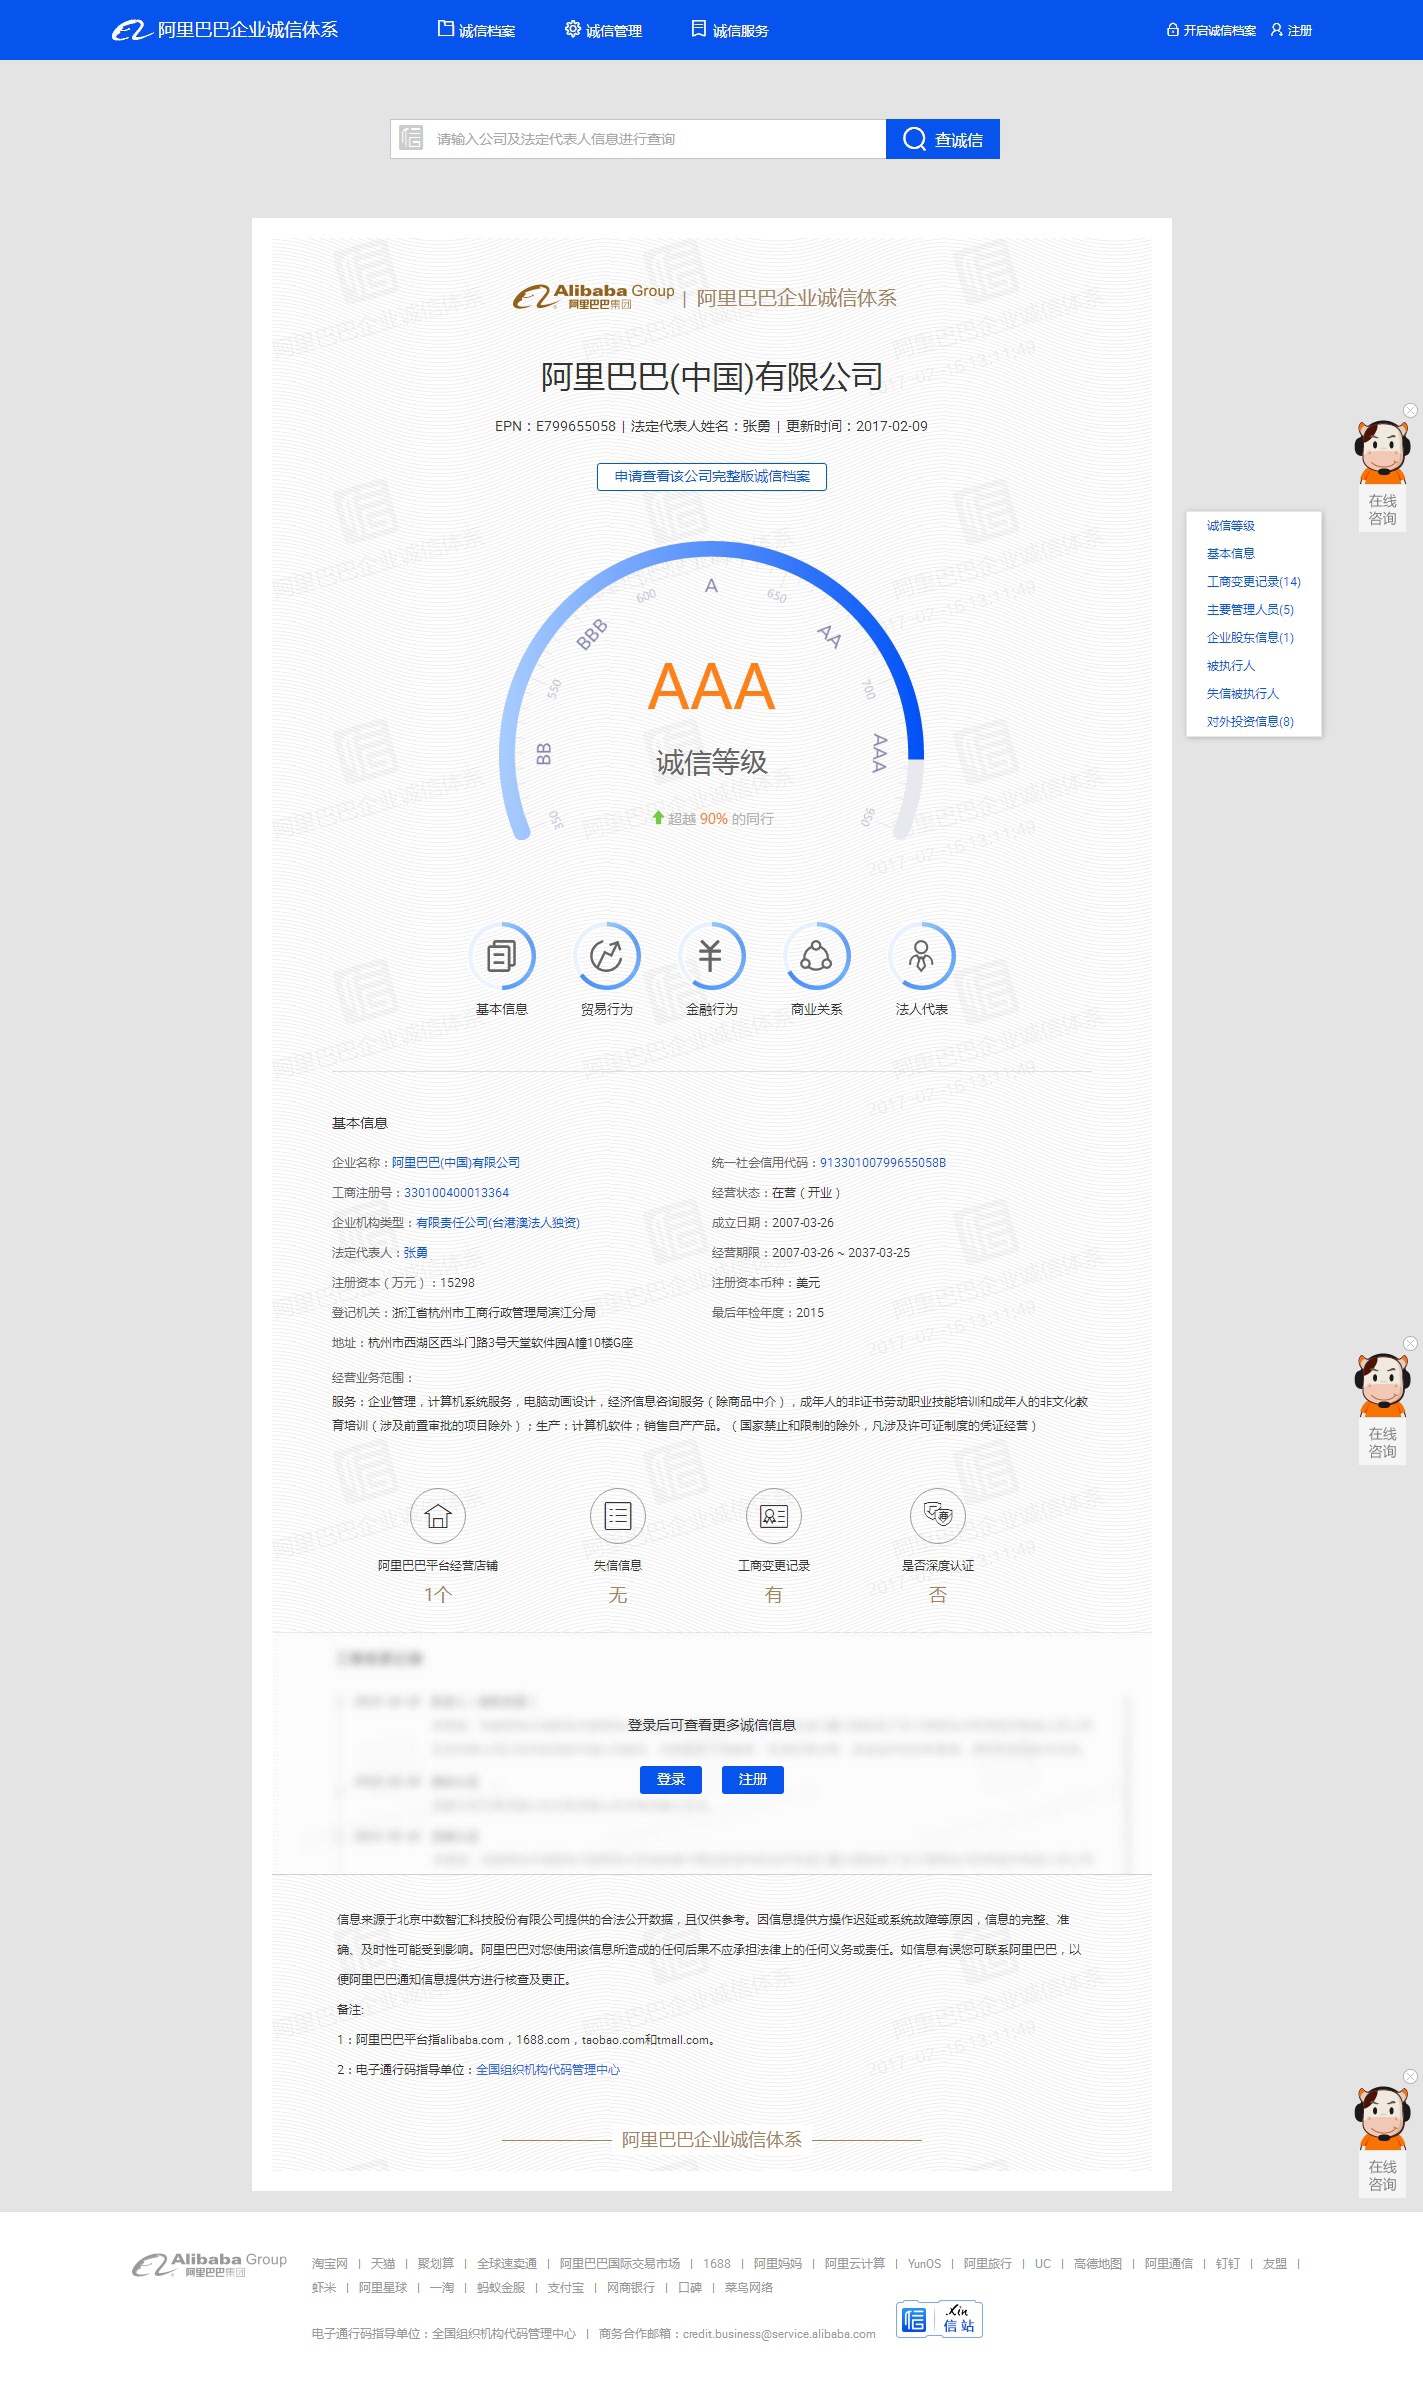
Task: Click the 商业关系 network icon
Action: pos(816,956)
